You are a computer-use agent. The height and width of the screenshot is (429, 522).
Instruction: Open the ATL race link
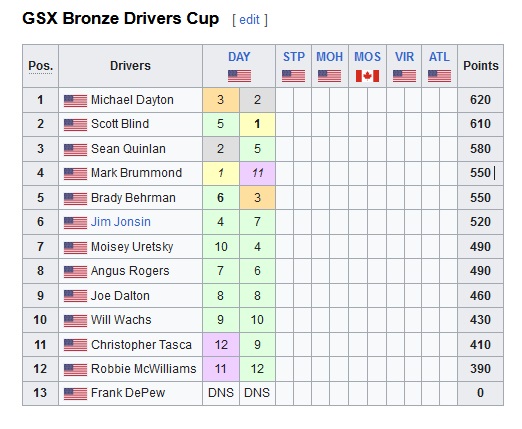coord(439,57)
